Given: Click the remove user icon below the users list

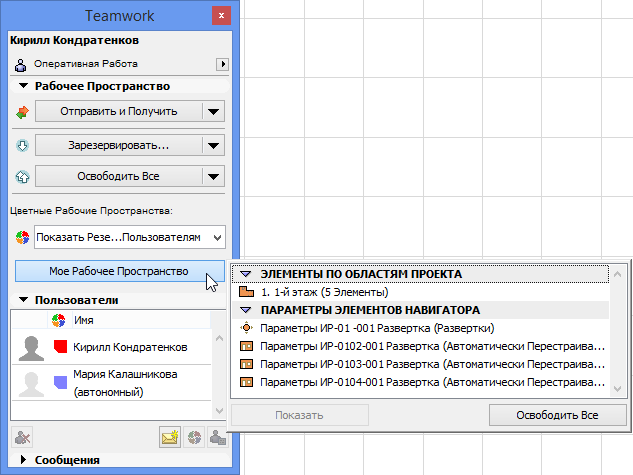Looking at the screenshot, I should (x=22, y=437).
